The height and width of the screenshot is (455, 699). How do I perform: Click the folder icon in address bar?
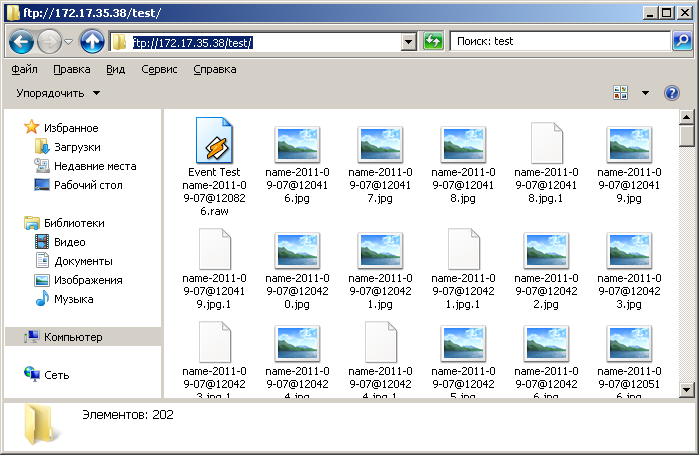[119, 42]
